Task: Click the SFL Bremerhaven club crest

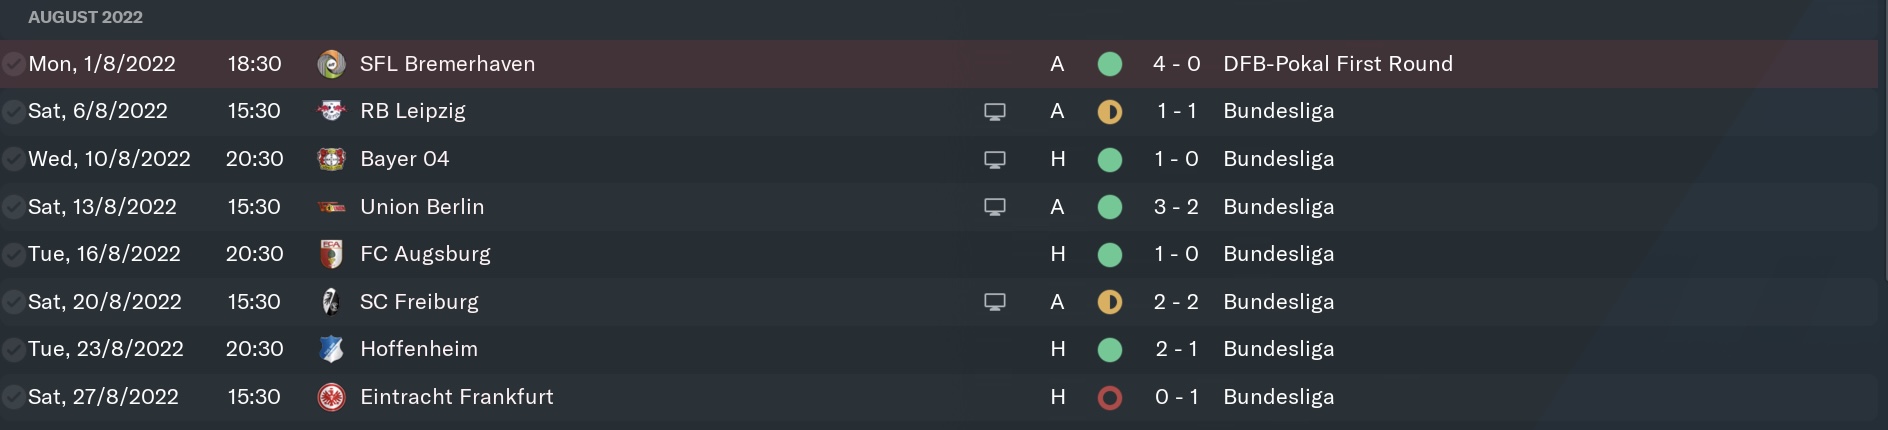Action: tap(331, 64)
